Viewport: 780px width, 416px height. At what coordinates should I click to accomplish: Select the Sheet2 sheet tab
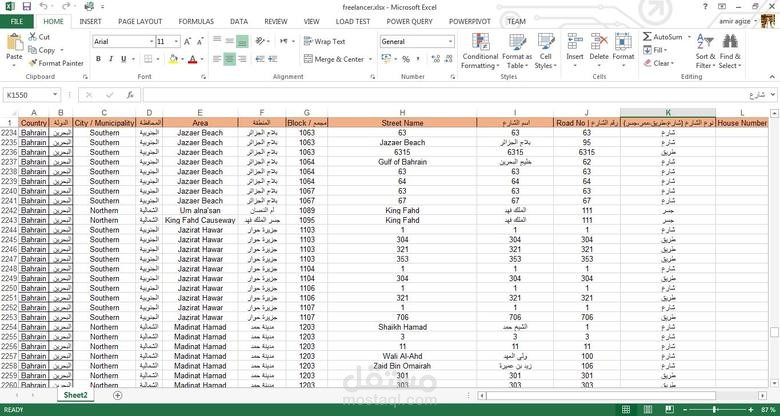click(76, 395)
